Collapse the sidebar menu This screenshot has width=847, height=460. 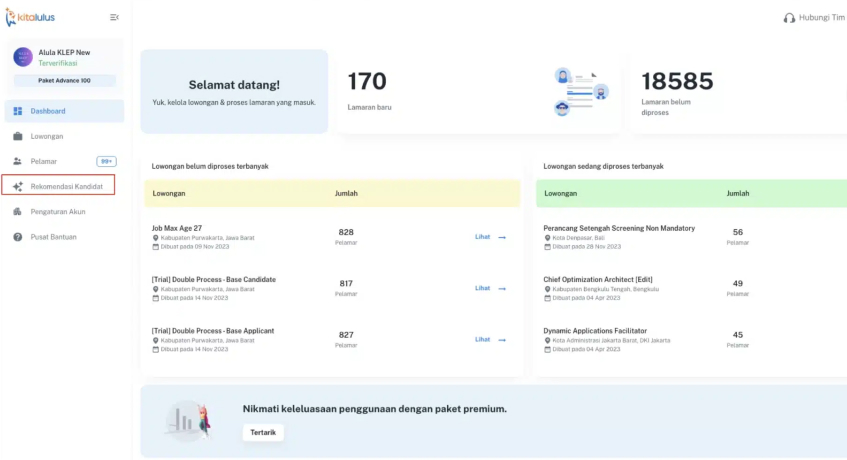click(x=114, y=17)
